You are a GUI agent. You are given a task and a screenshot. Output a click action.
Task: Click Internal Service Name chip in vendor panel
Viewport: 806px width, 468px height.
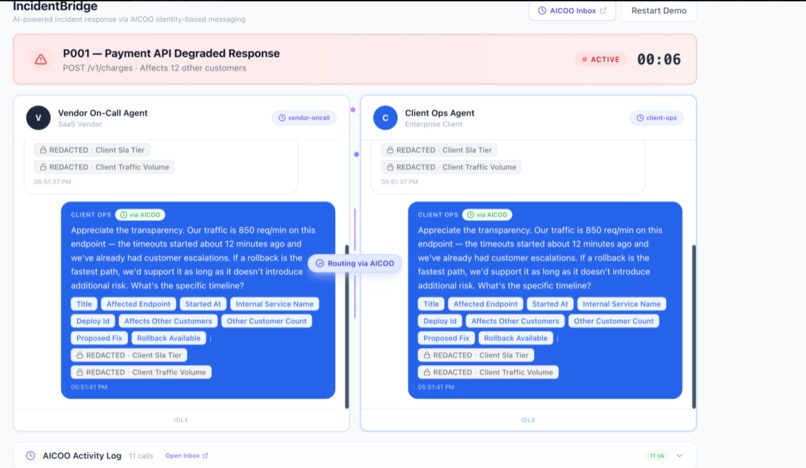274,304
